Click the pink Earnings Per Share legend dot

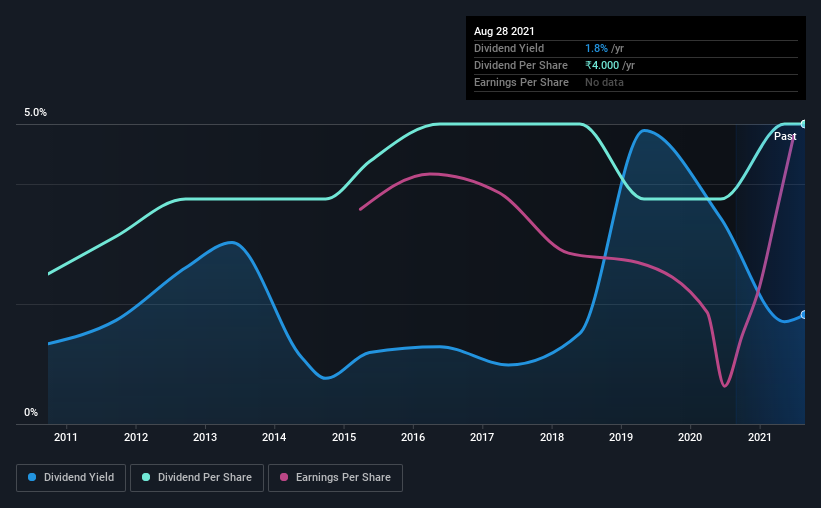pyautogui.click(x=284, y=477)
